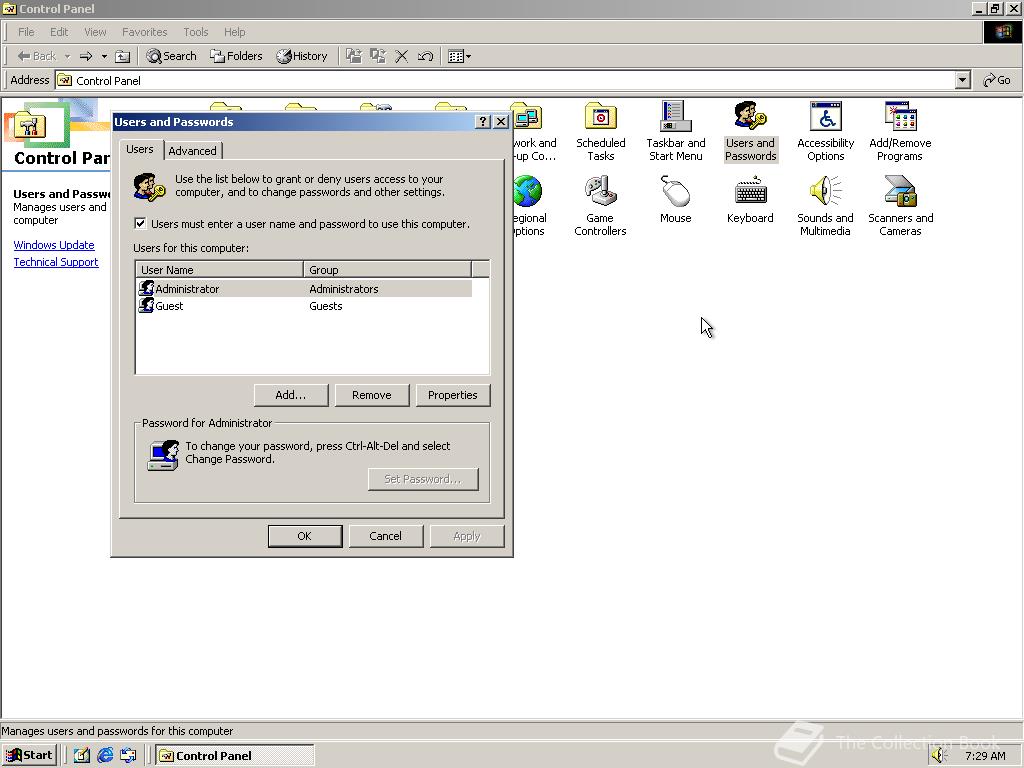1024x768 pixels.
Task: Toggle the Folders pane in toolbar
Action: 236,56
